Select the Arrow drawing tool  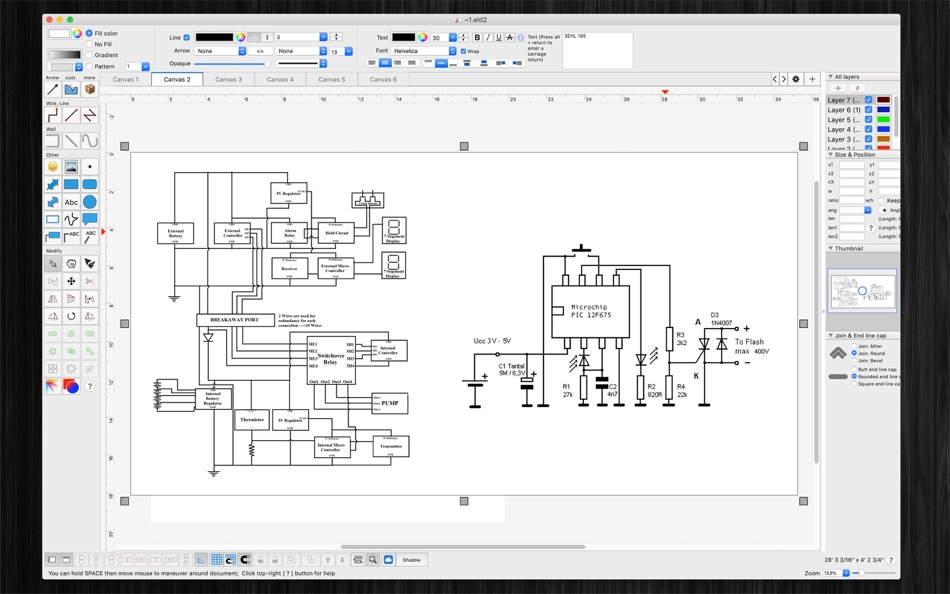tap(53, 90)
